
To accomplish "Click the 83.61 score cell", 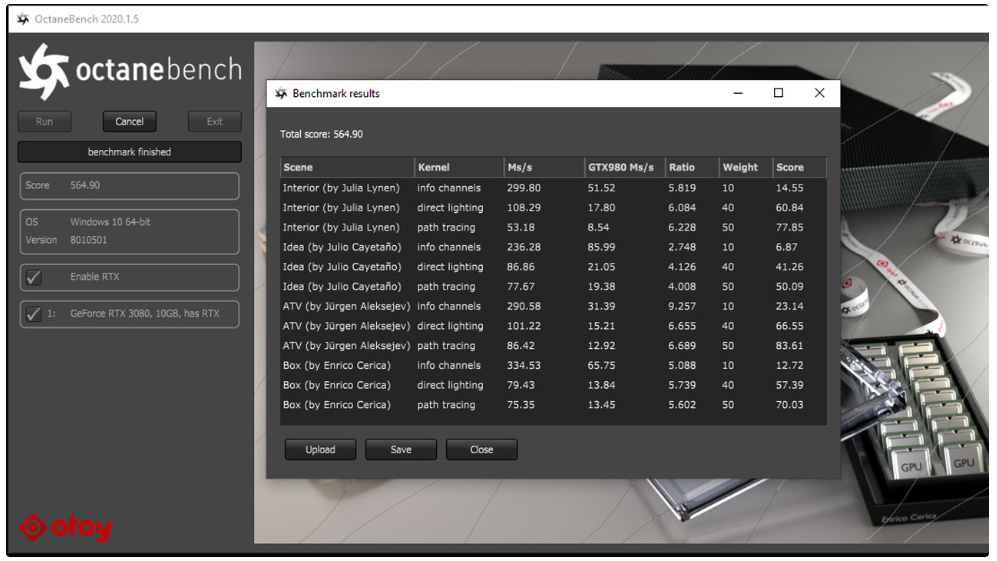I will tap(789, 346).
